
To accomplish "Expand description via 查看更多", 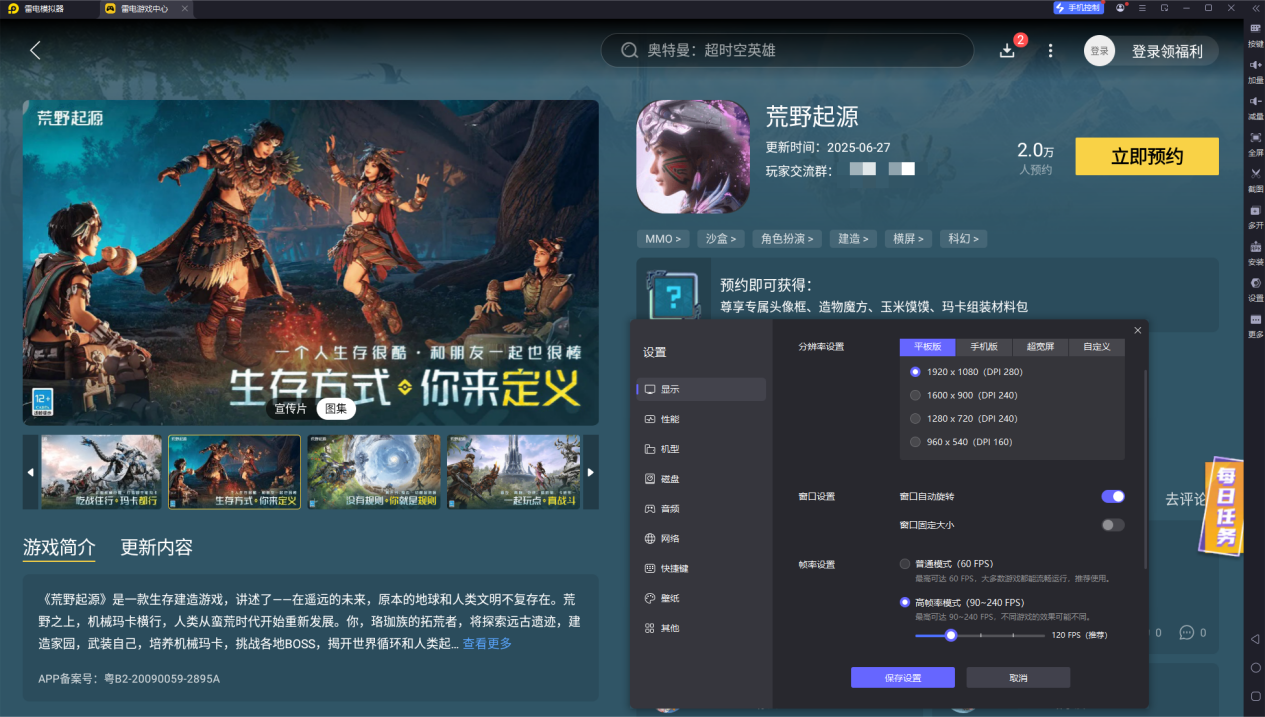I will [487, 644].
